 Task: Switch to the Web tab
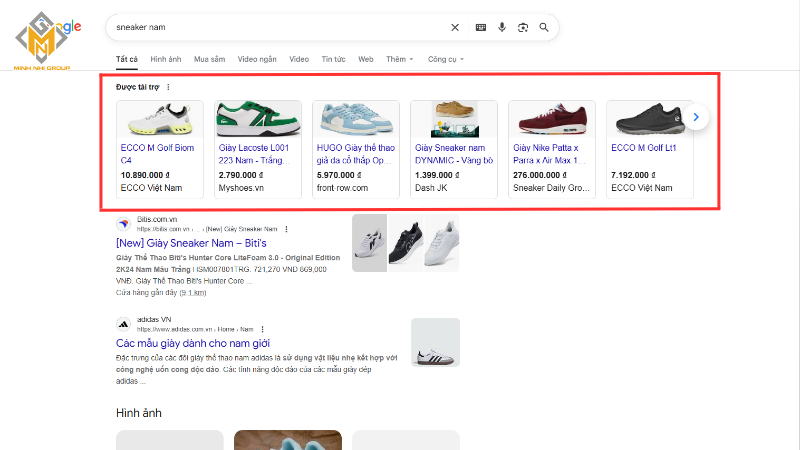click(x=366, y=59)
